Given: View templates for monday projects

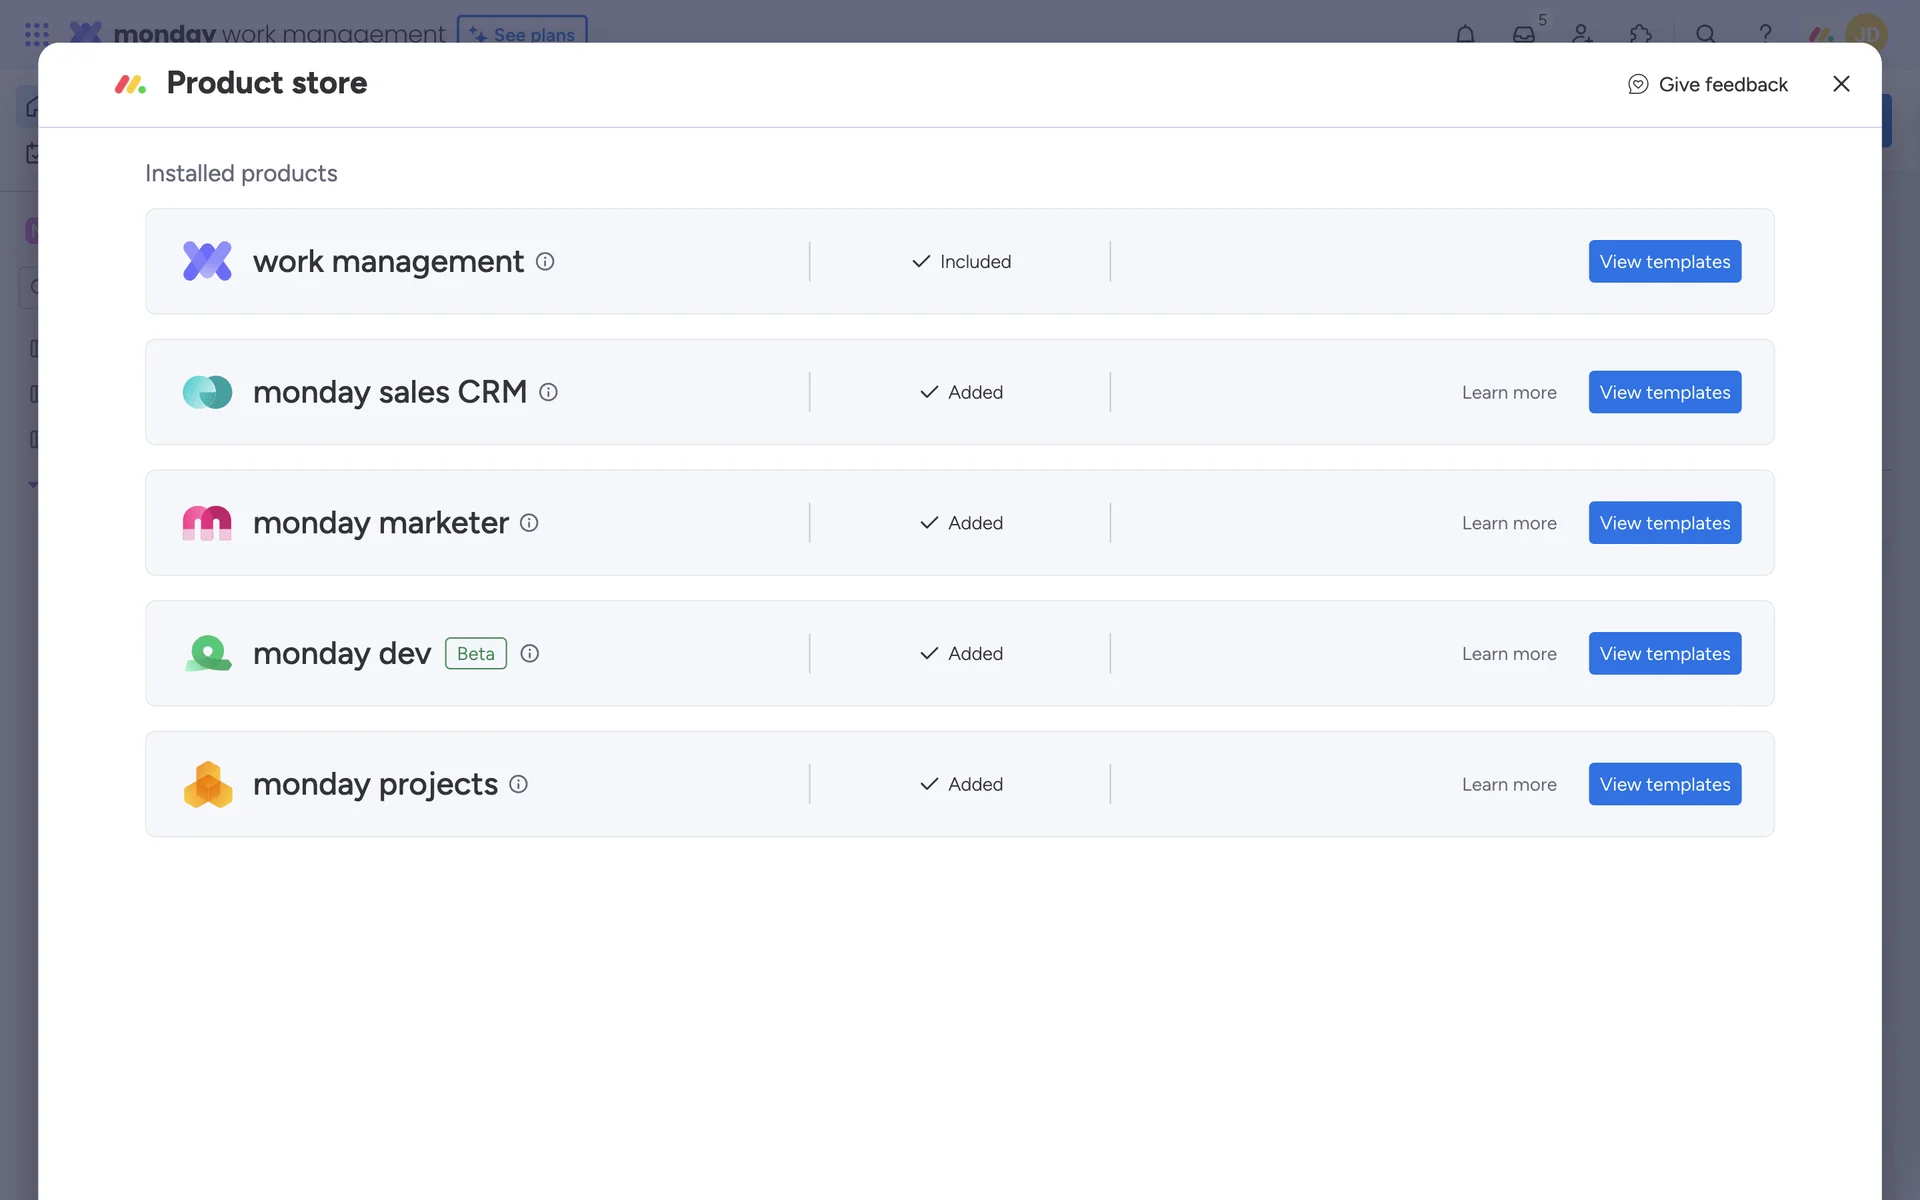Looking at the screenshot, I should 1664,784.
